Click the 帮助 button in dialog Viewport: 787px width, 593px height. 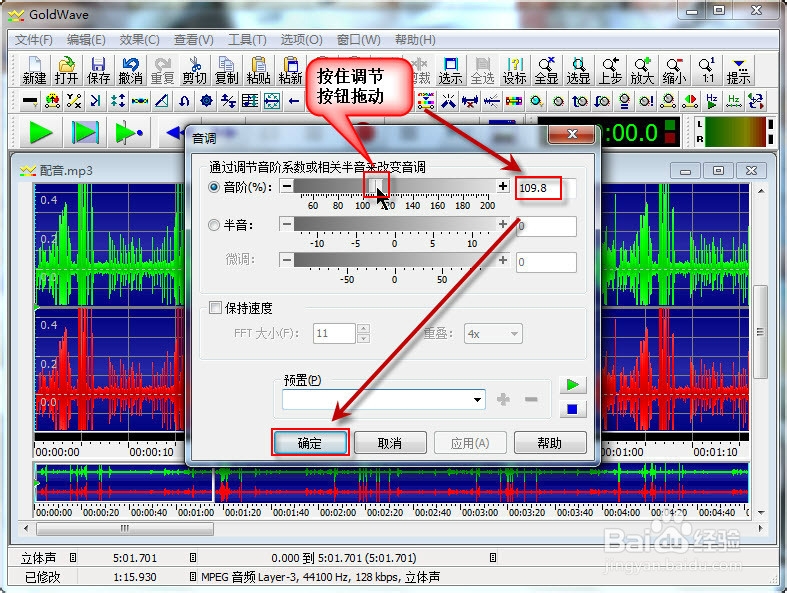pos(550,443)
